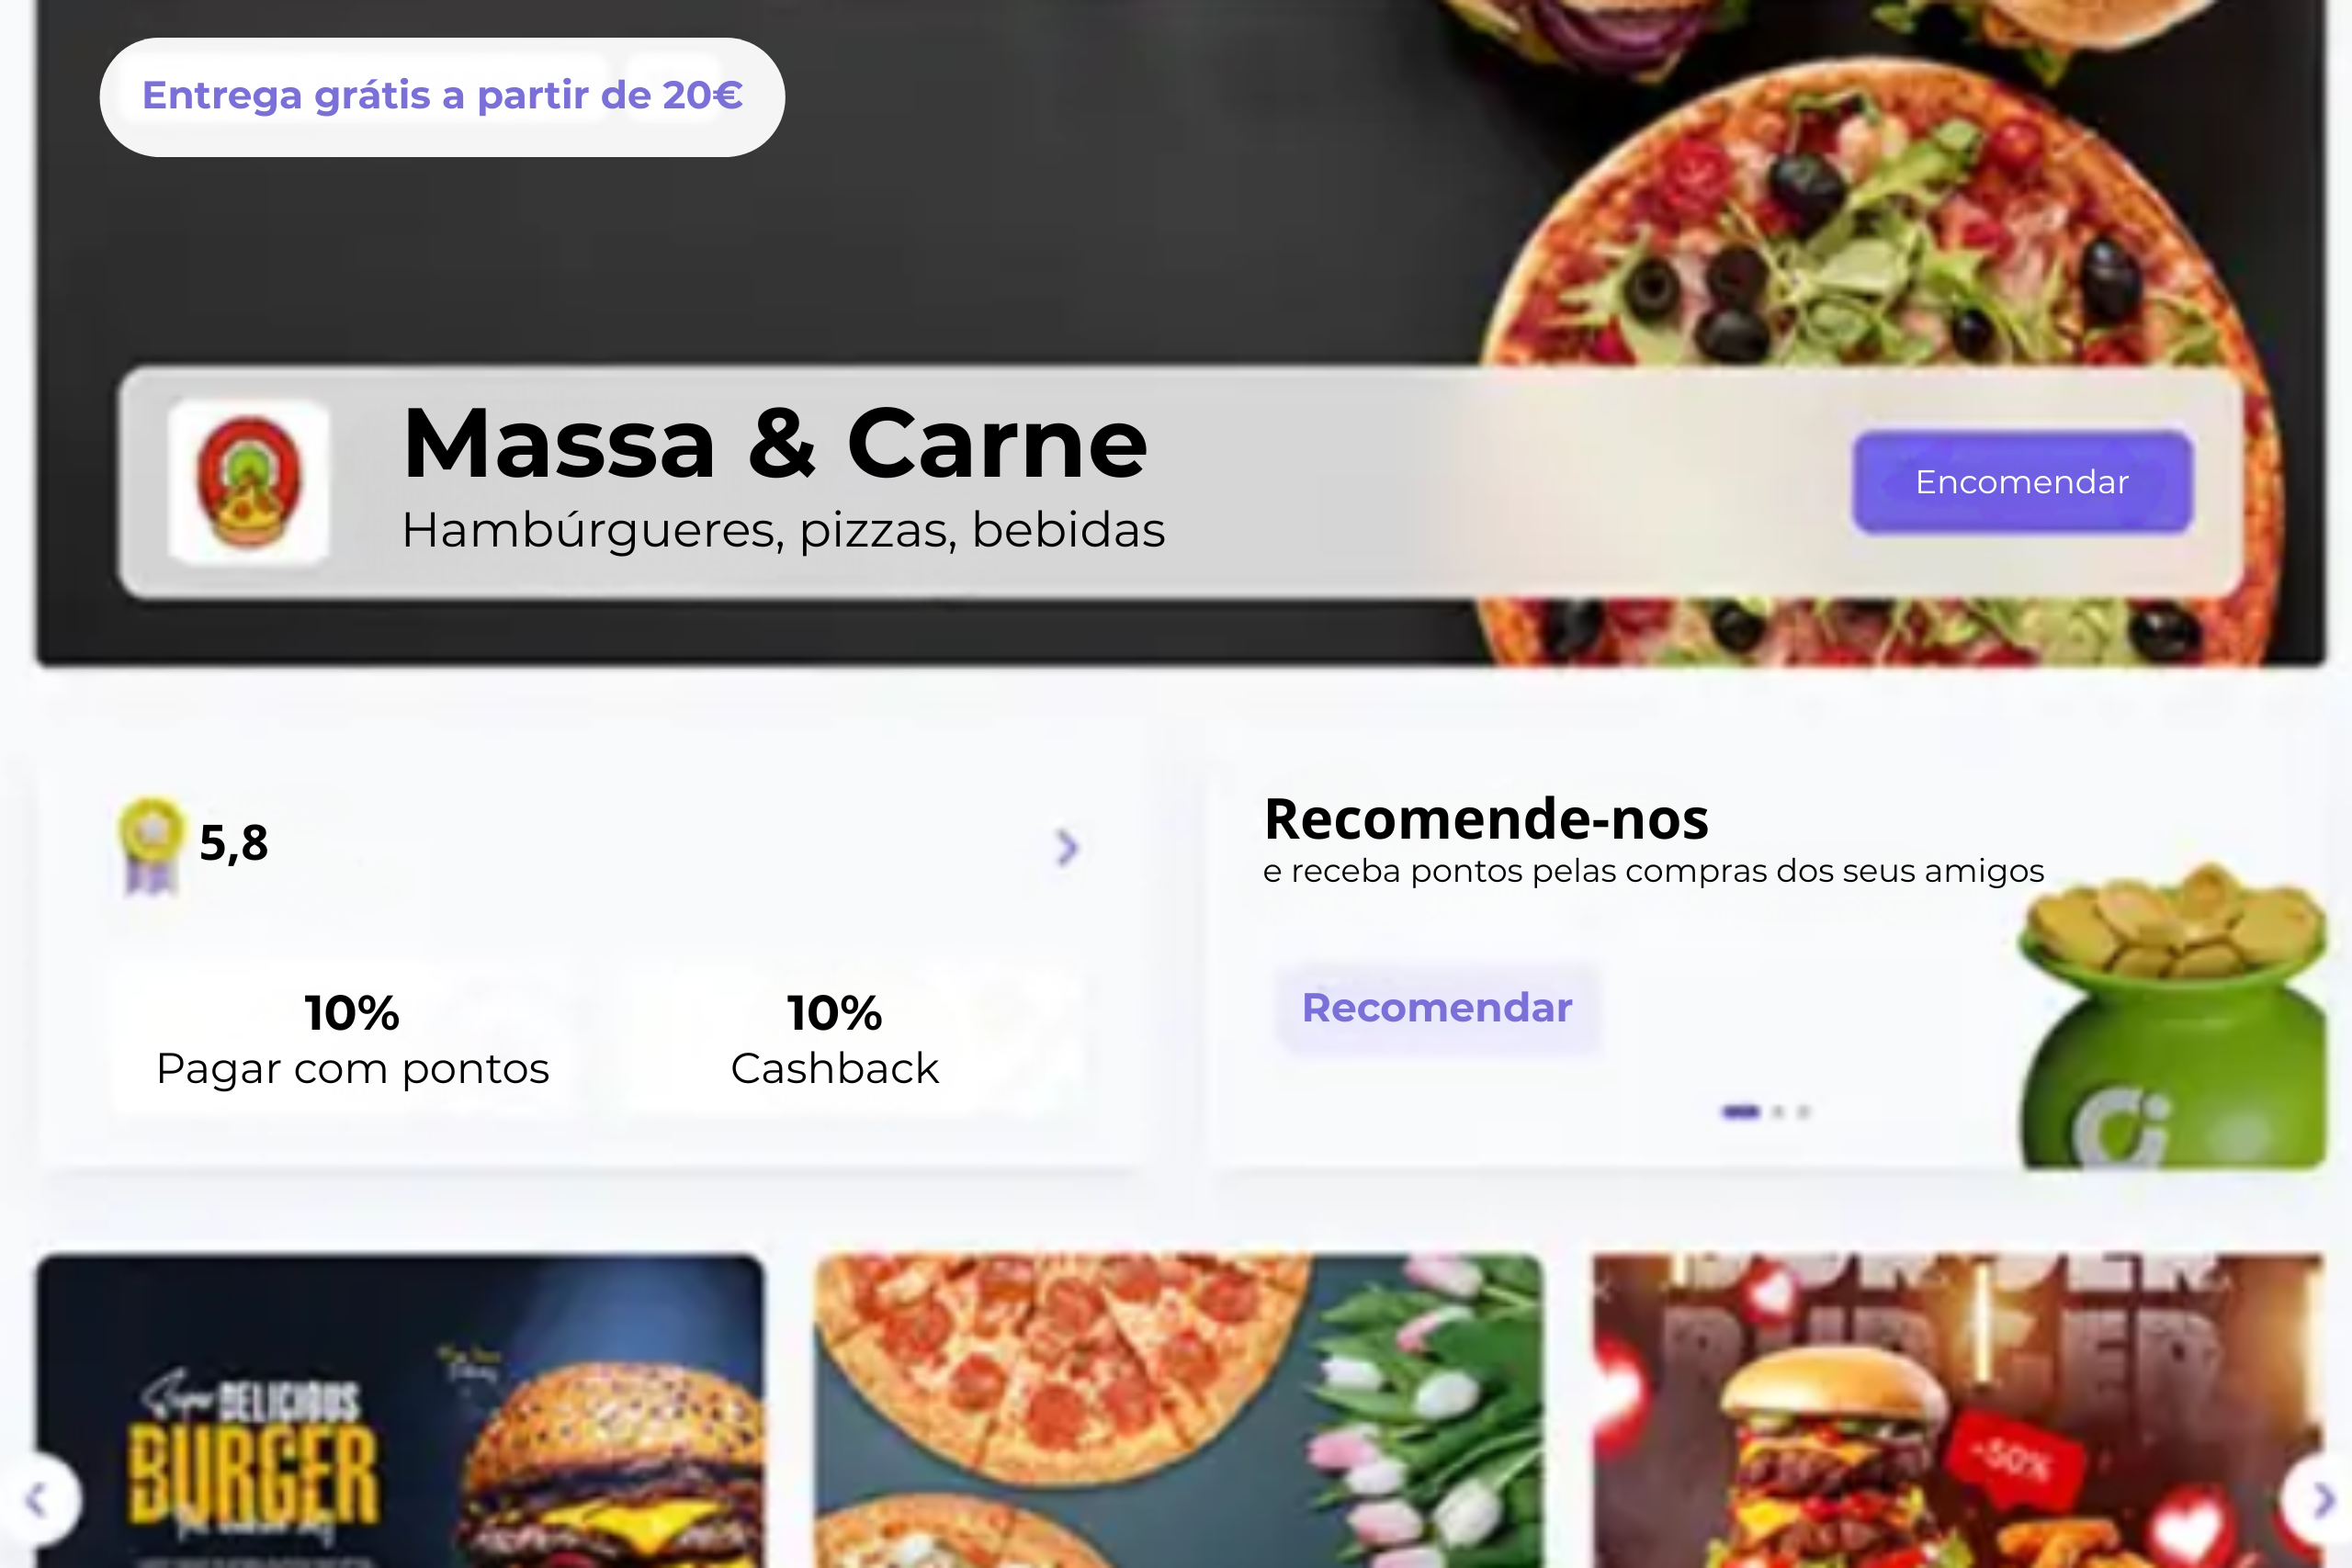The image size is (2352, 1568).
Task: Click the Massa & Carne restaurant title
Action: (775, 443)
